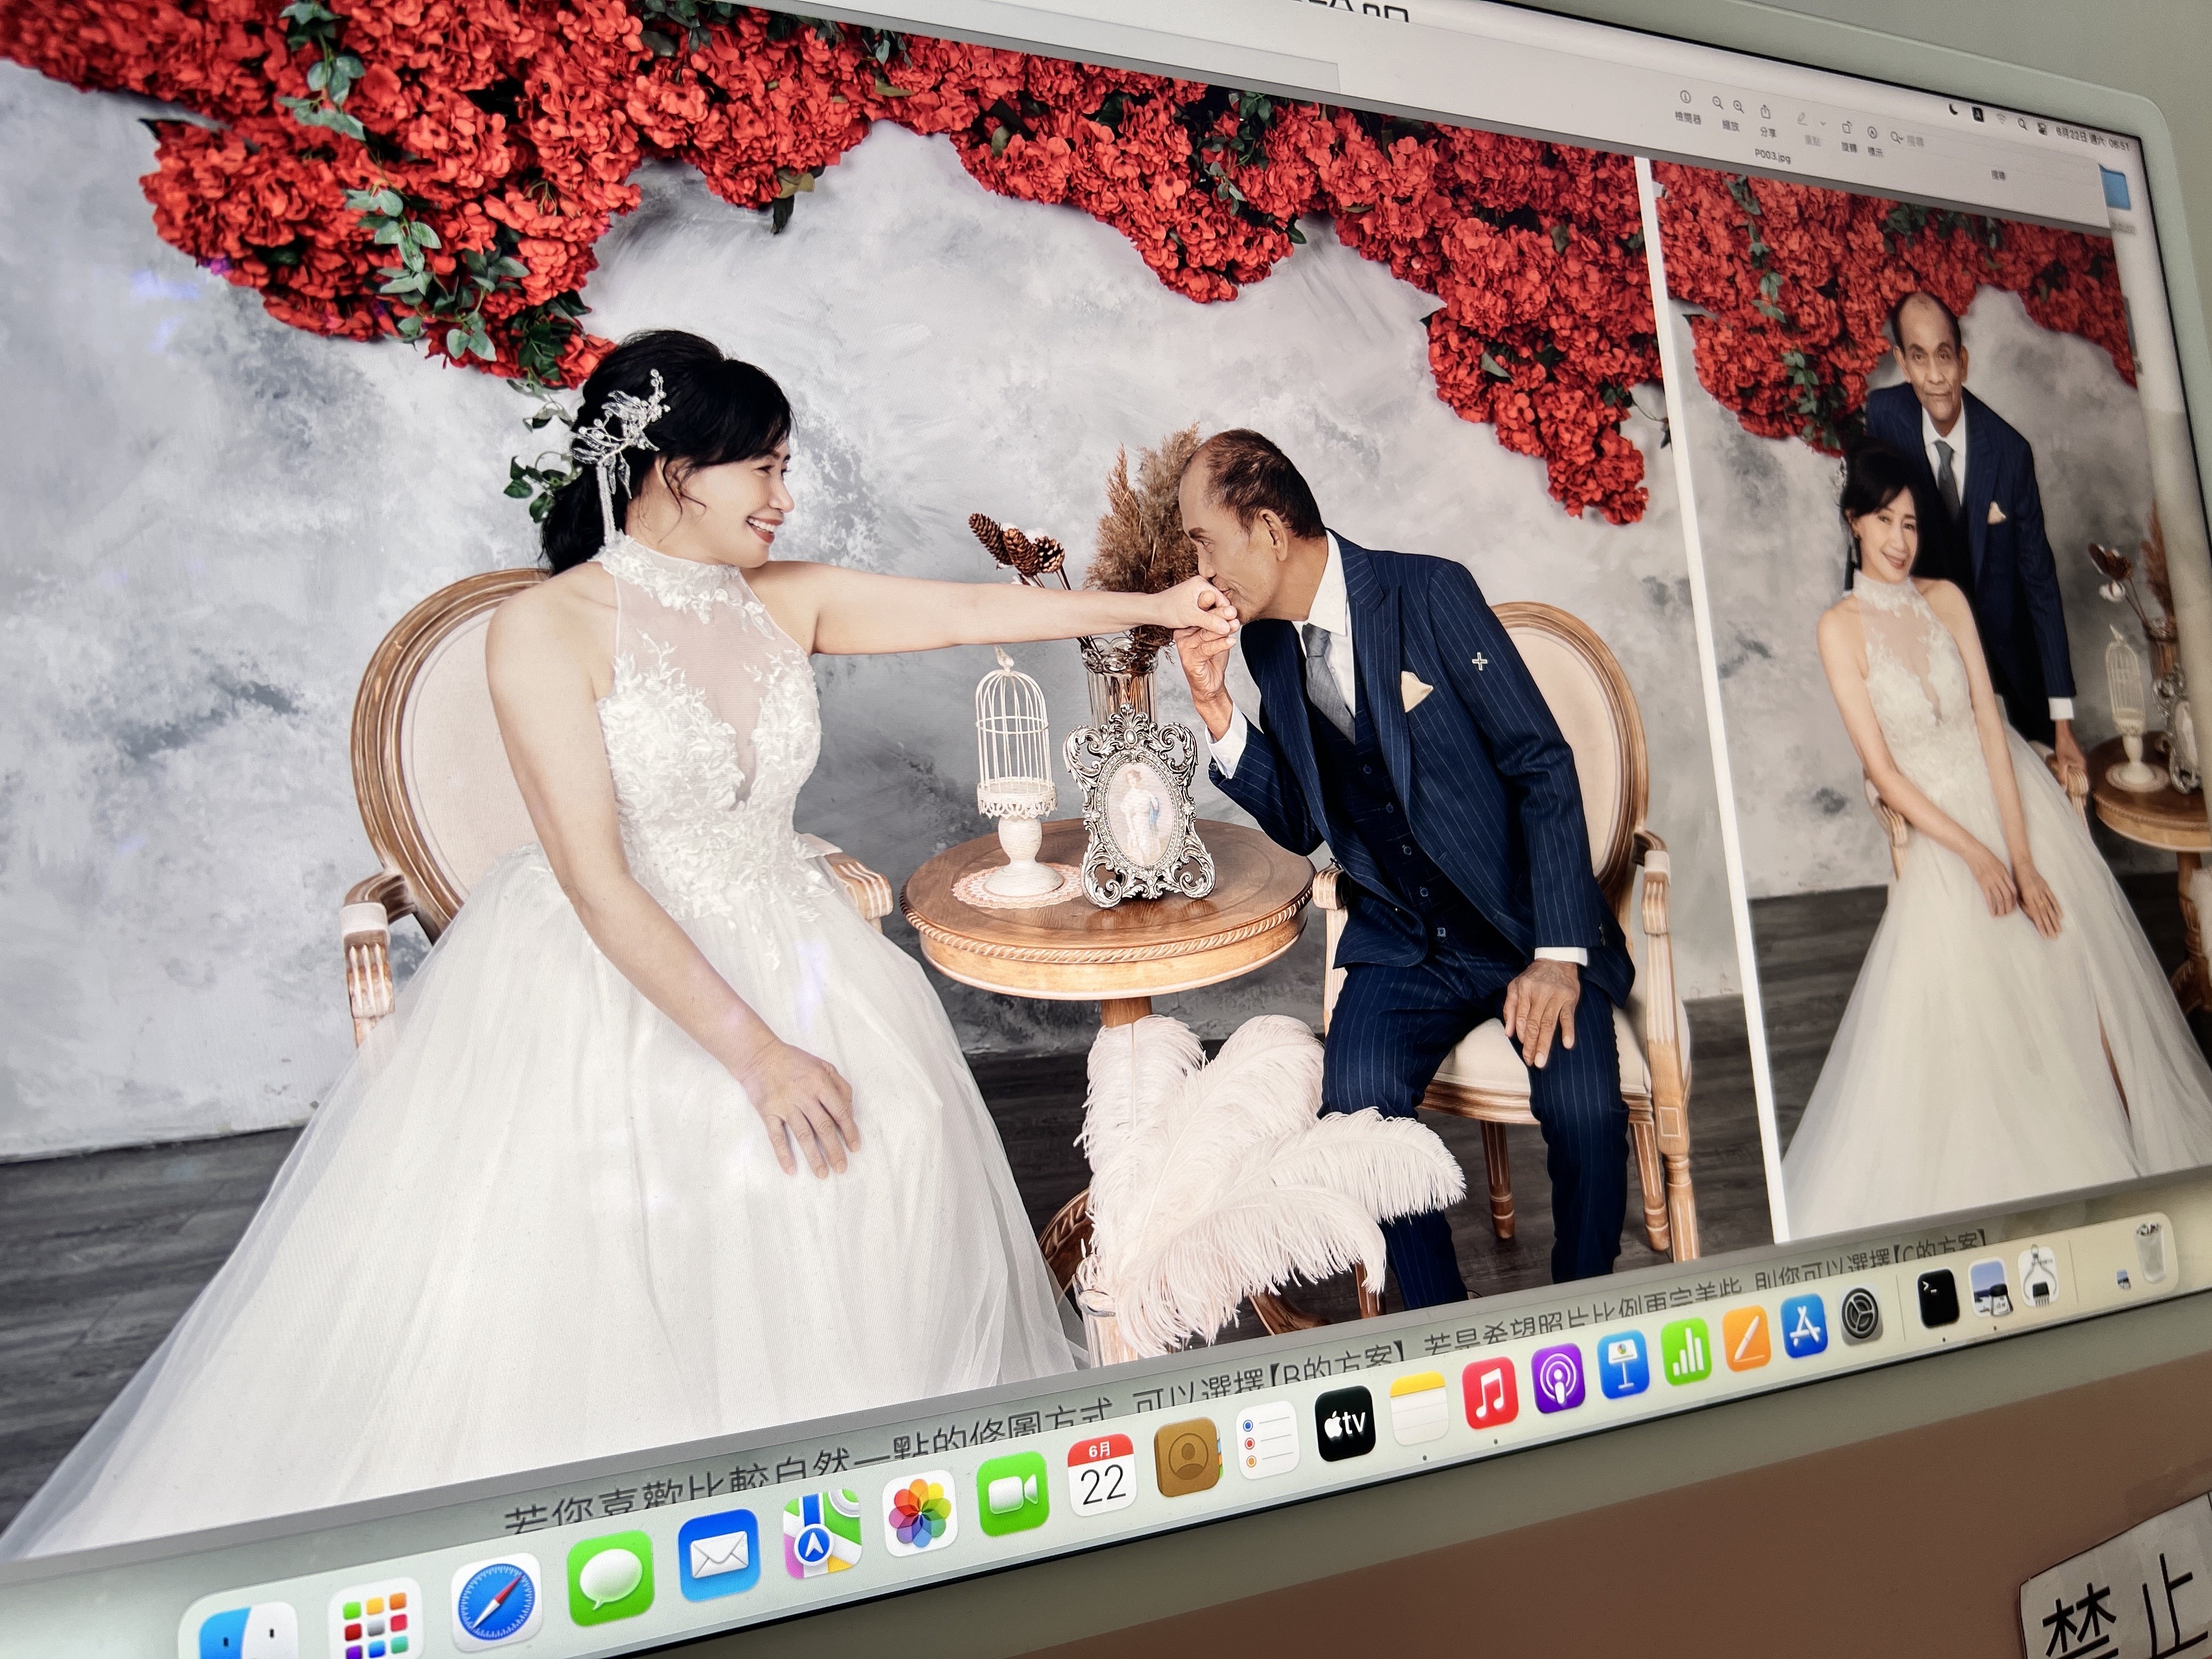
Task: Open Notes from the Dock
Action: (1419, 1408)
